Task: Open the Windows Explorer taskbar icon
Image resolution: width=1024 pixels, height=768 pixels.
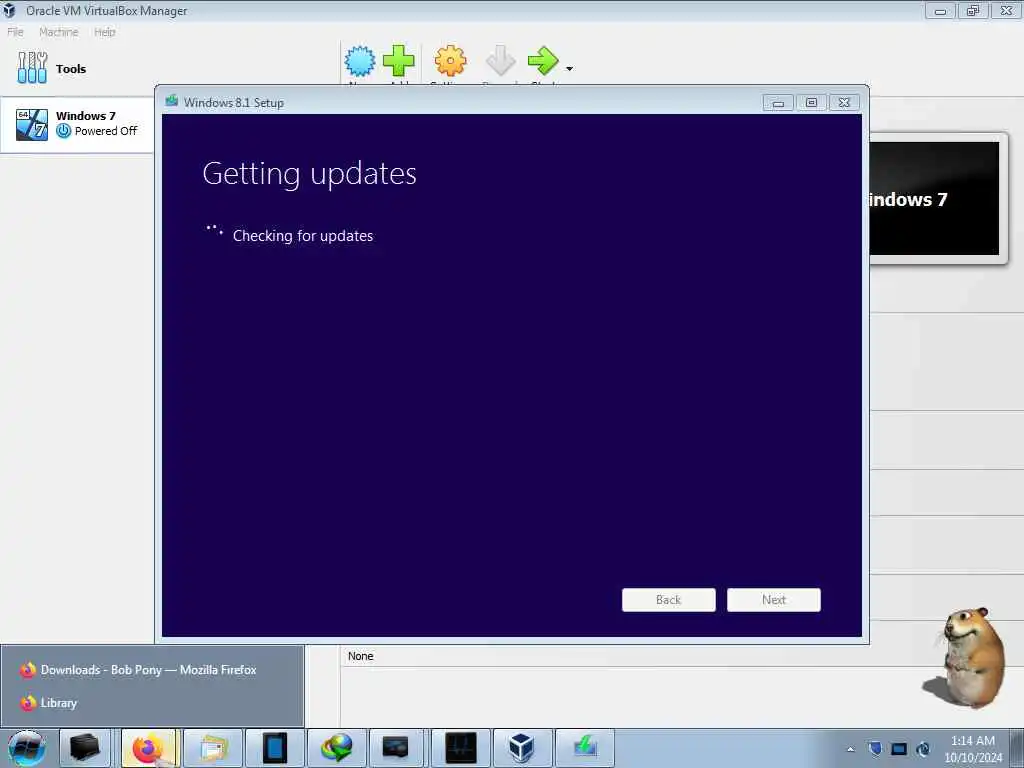Action: coord(213,748)
